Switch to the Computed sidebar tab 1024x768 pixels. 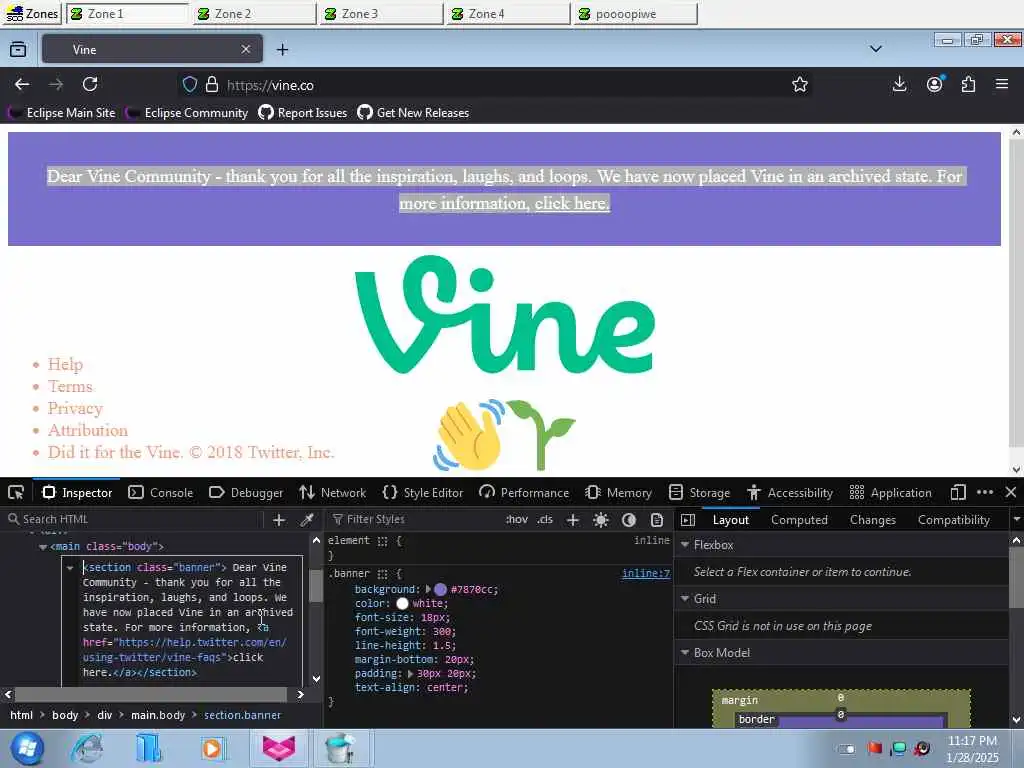[x=799, y=520]
